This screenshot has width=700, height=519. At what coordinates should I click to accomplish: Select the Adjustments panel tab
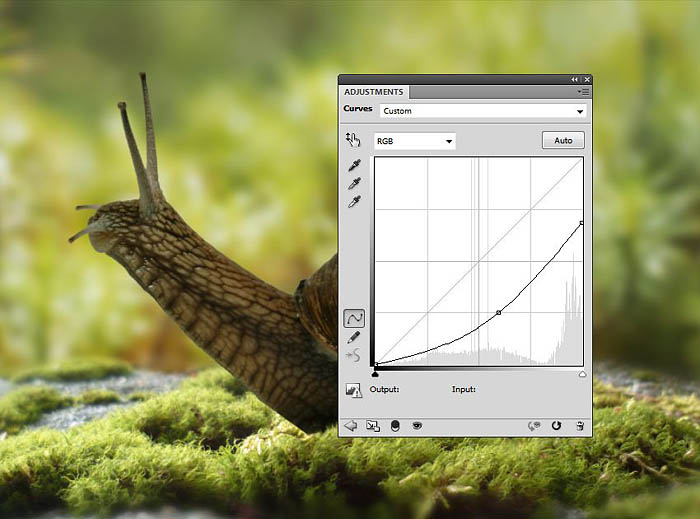coord(374,92)
